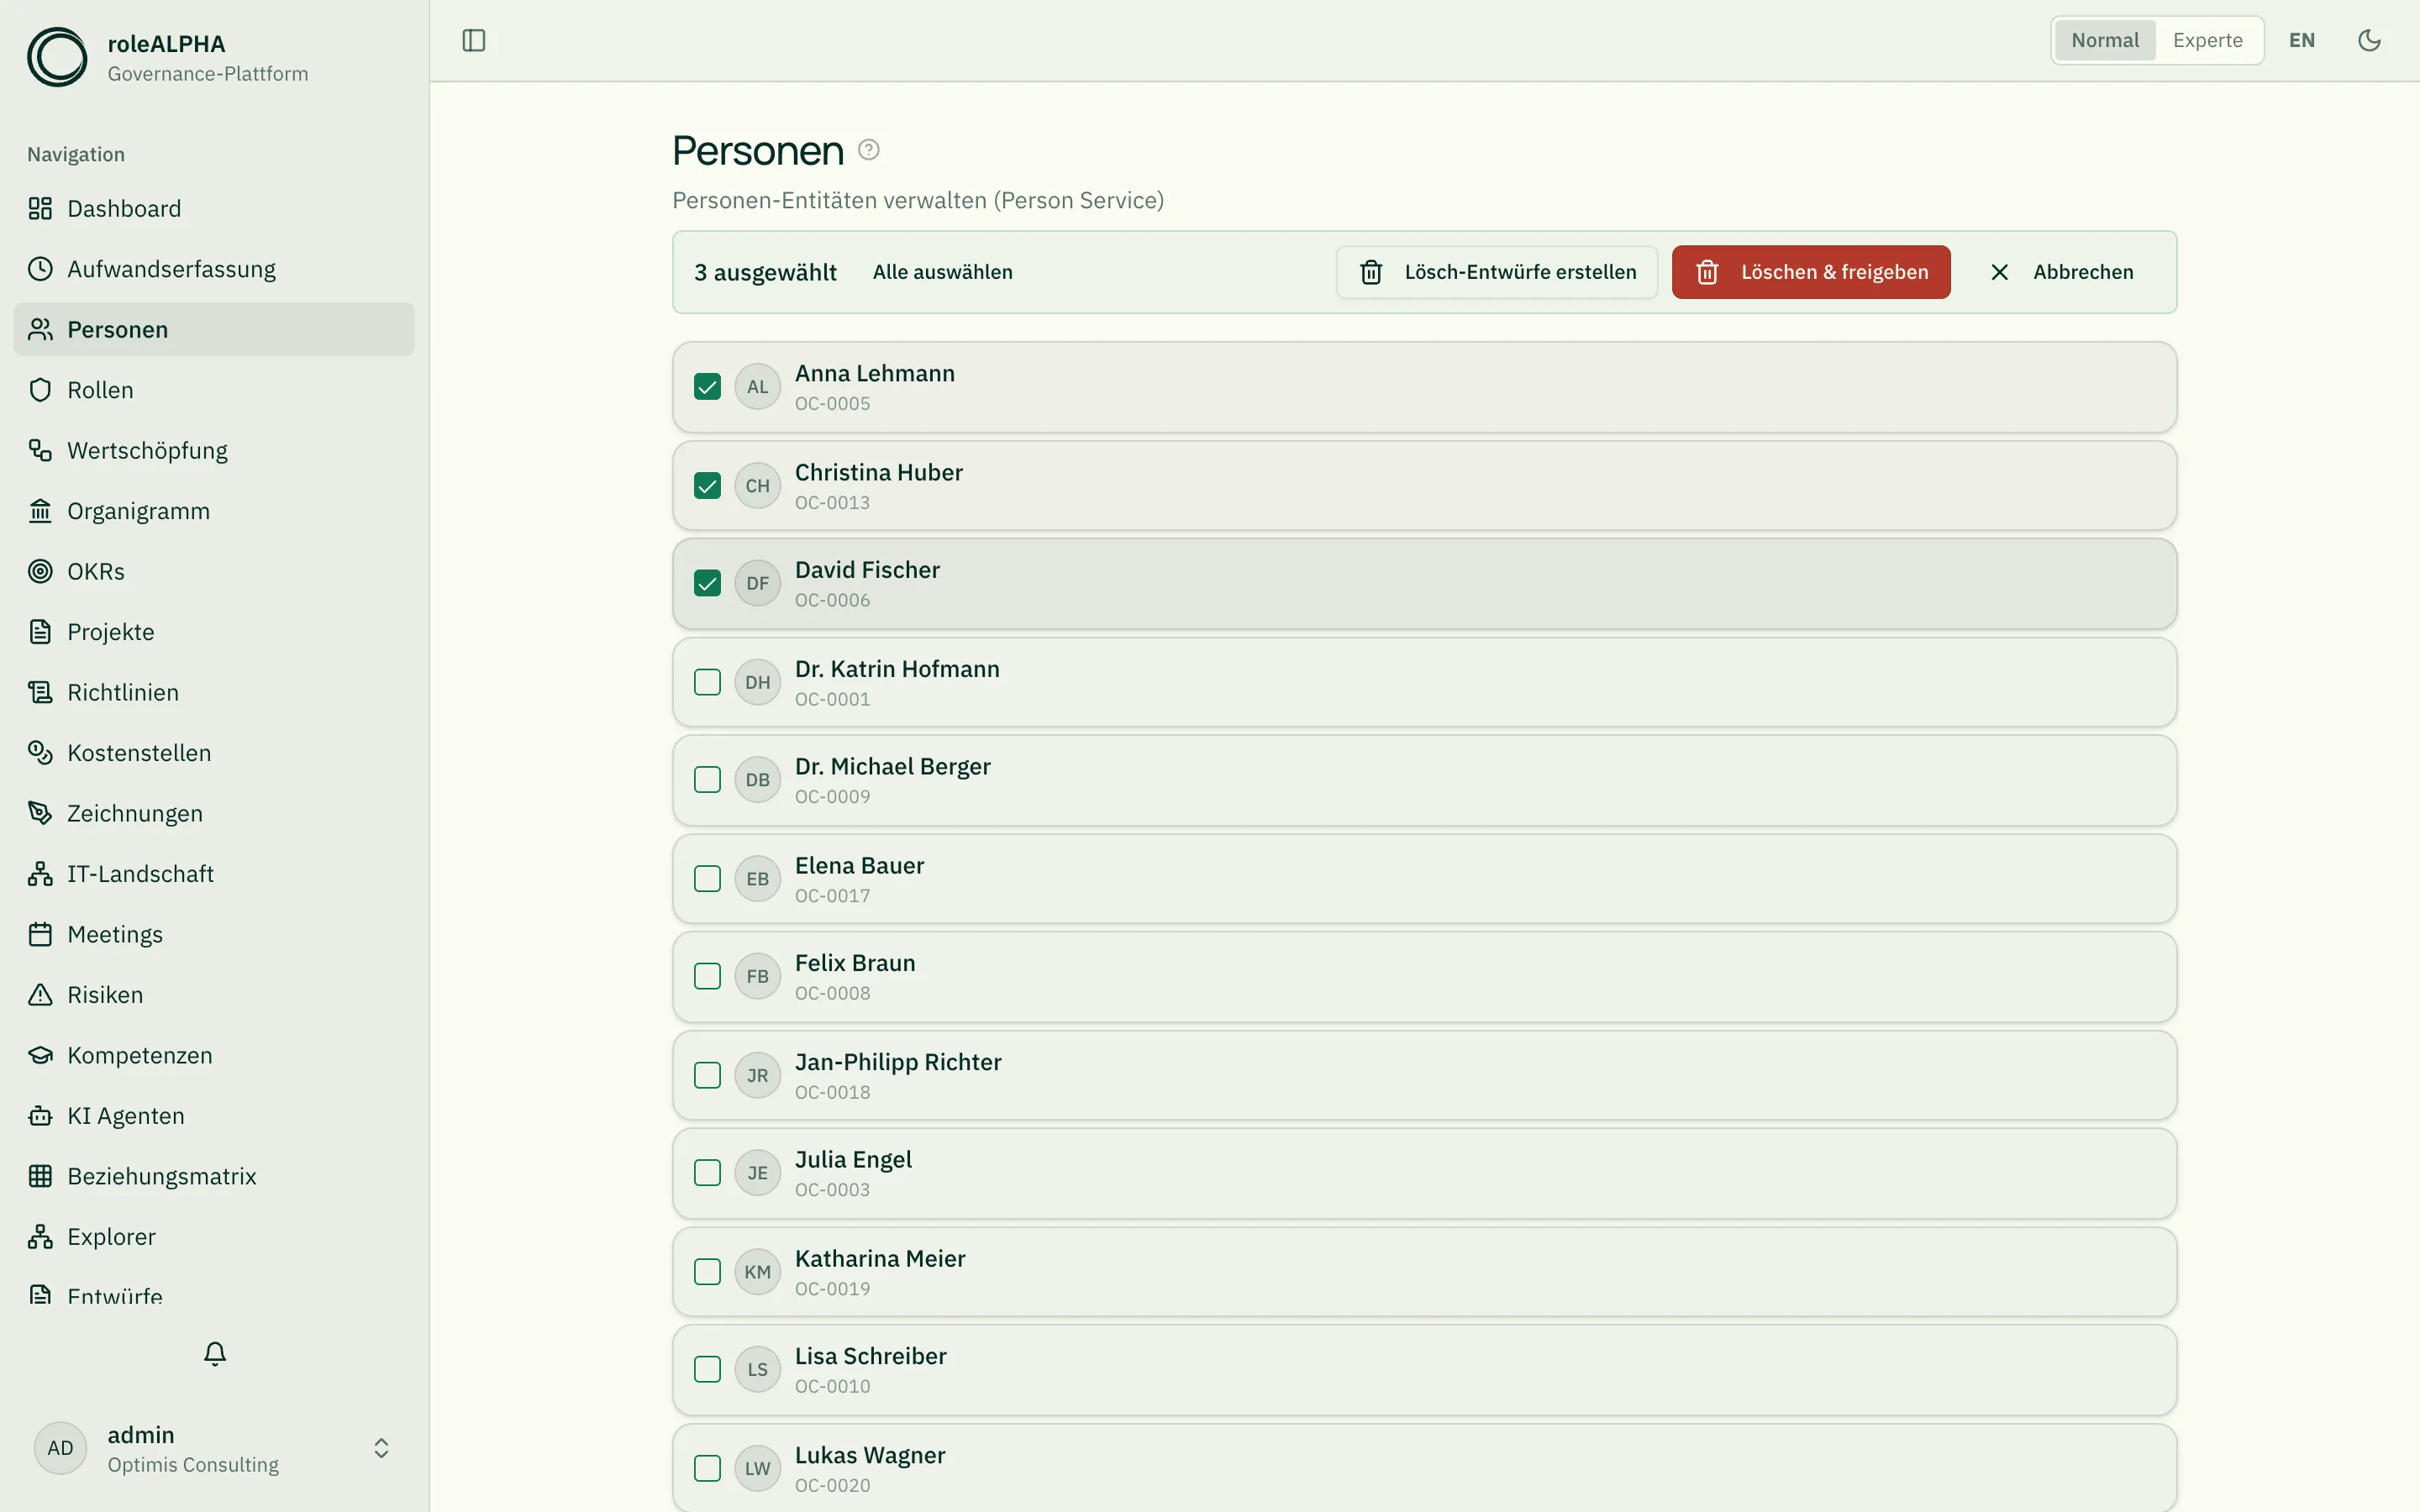
Task: Click the Meetings calendar icon
Action: 40,934
